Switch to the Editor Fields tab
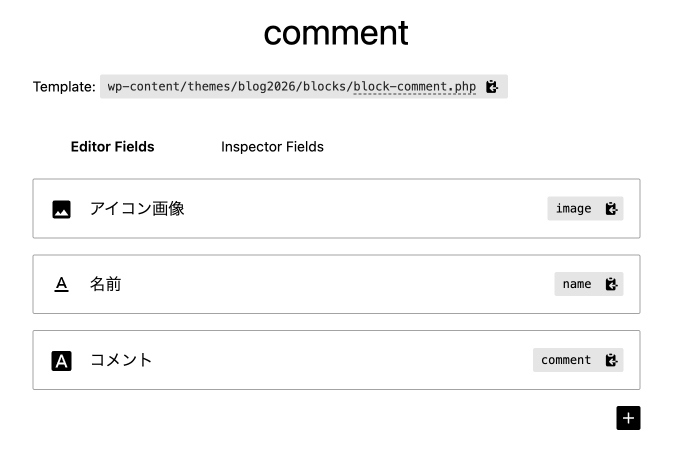The width and height of the screenshot is (676, 465). (112, 147)
